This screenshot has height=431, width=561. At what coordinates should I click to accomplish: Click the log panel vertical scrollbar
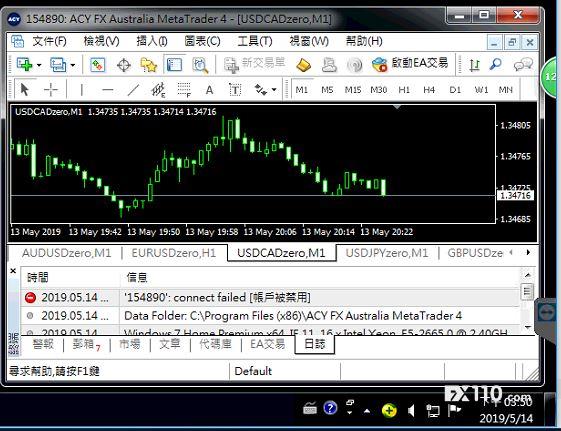tap(527, 300)
